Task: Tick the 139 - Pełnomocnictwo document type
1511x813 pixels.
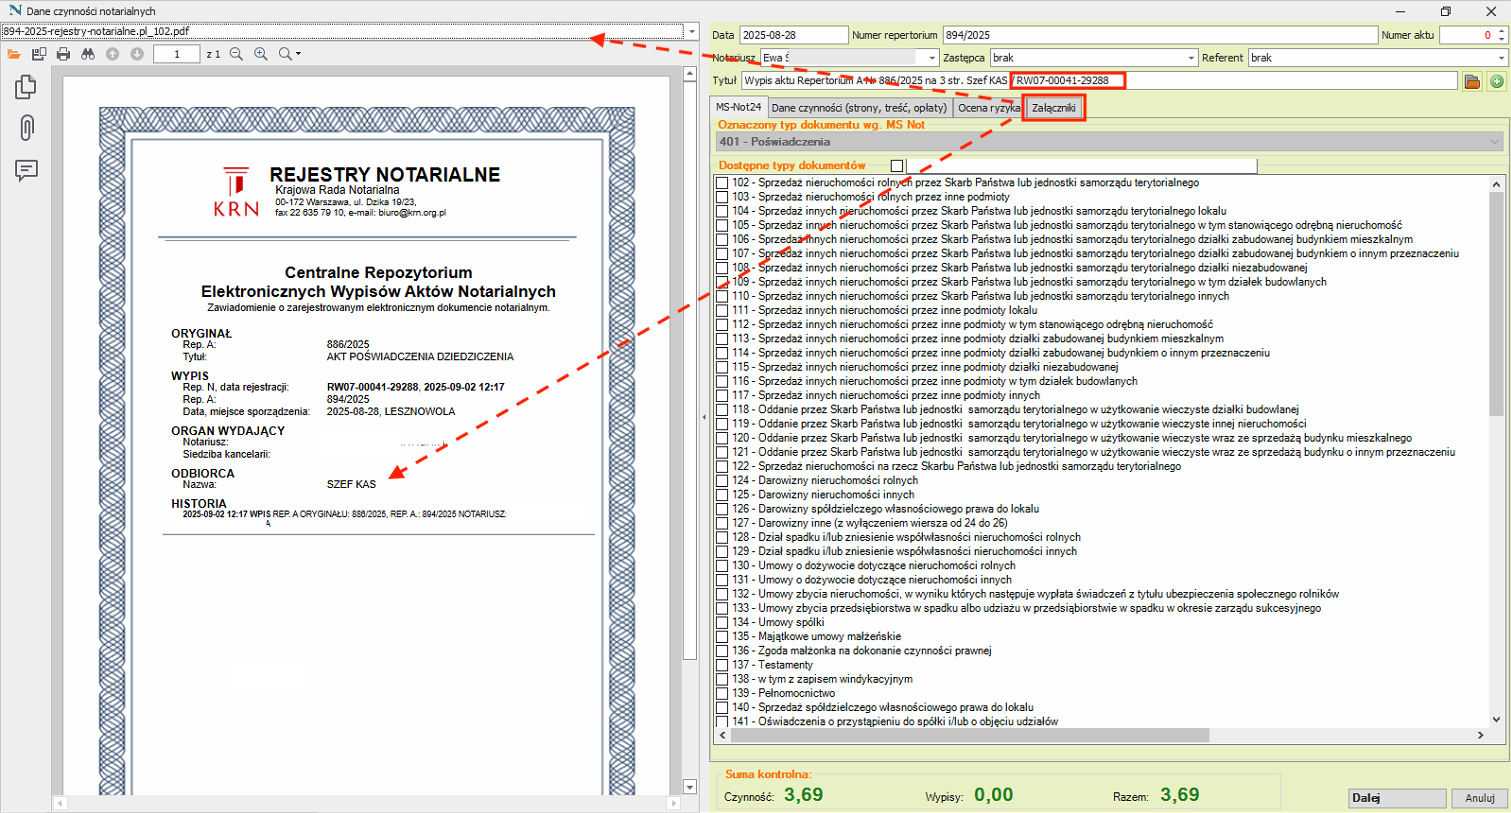Action: pos(722,693)
